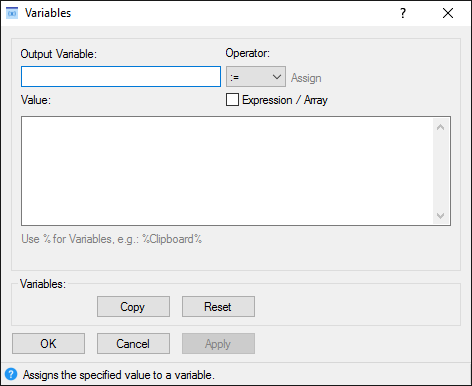The image size is (472, 386).
Task: Click the Assign label beside the operator
Action: (306, 78)
